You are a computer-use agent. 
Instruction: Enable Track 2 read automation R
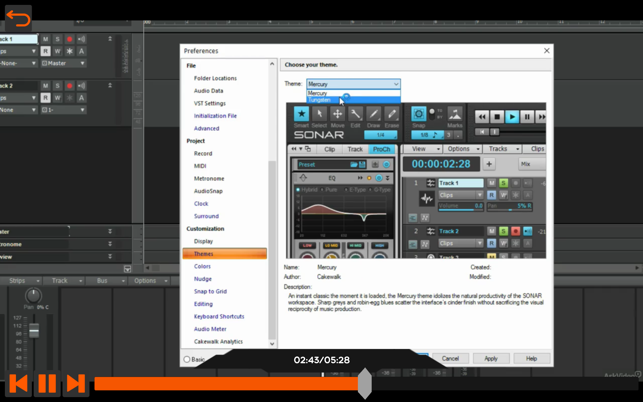46,98
